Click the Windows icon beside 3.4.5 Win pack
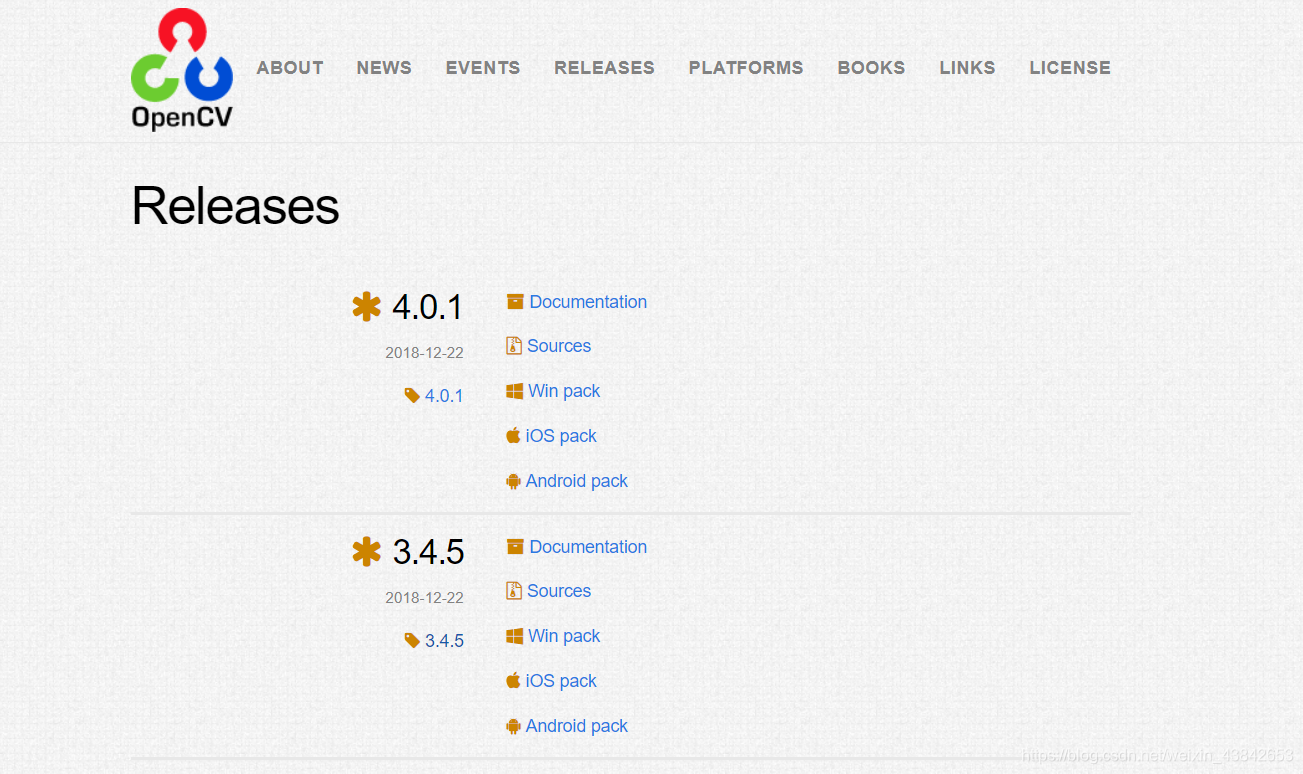 pos(515,636)
